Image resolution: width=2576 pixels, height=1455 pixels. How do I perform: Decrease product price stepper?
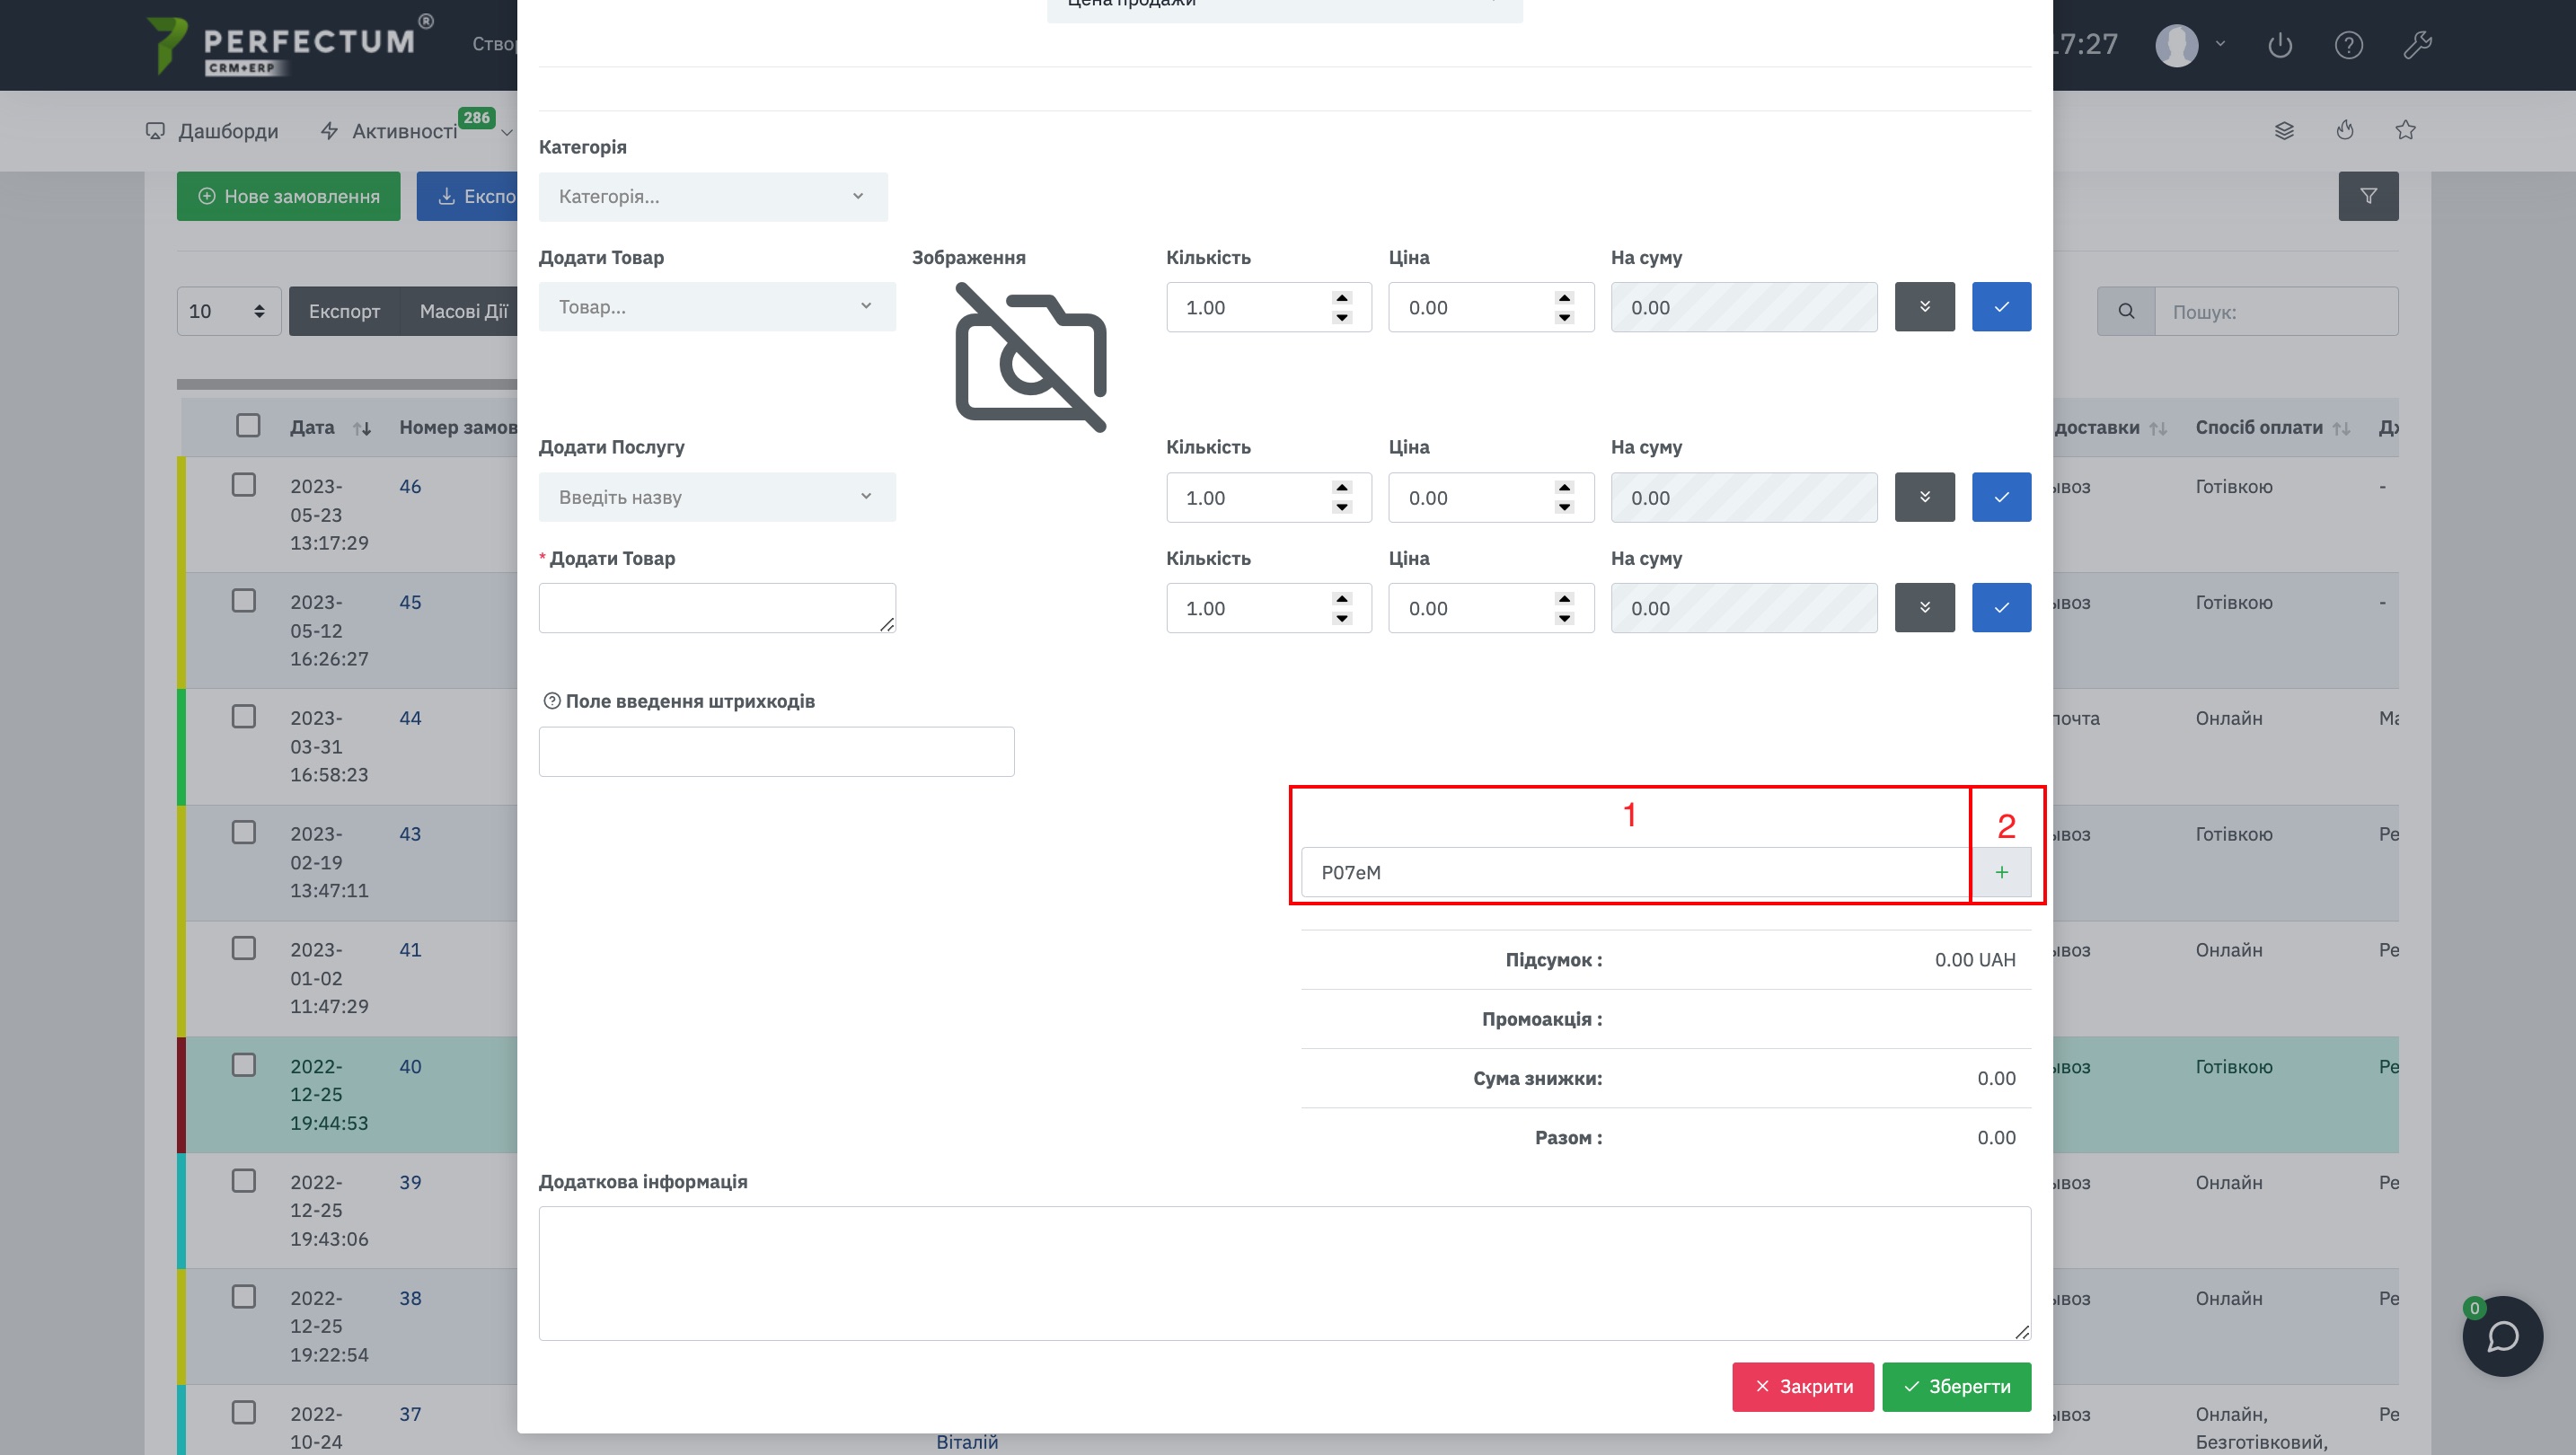pyautogui.click(x=1564, y=317)
